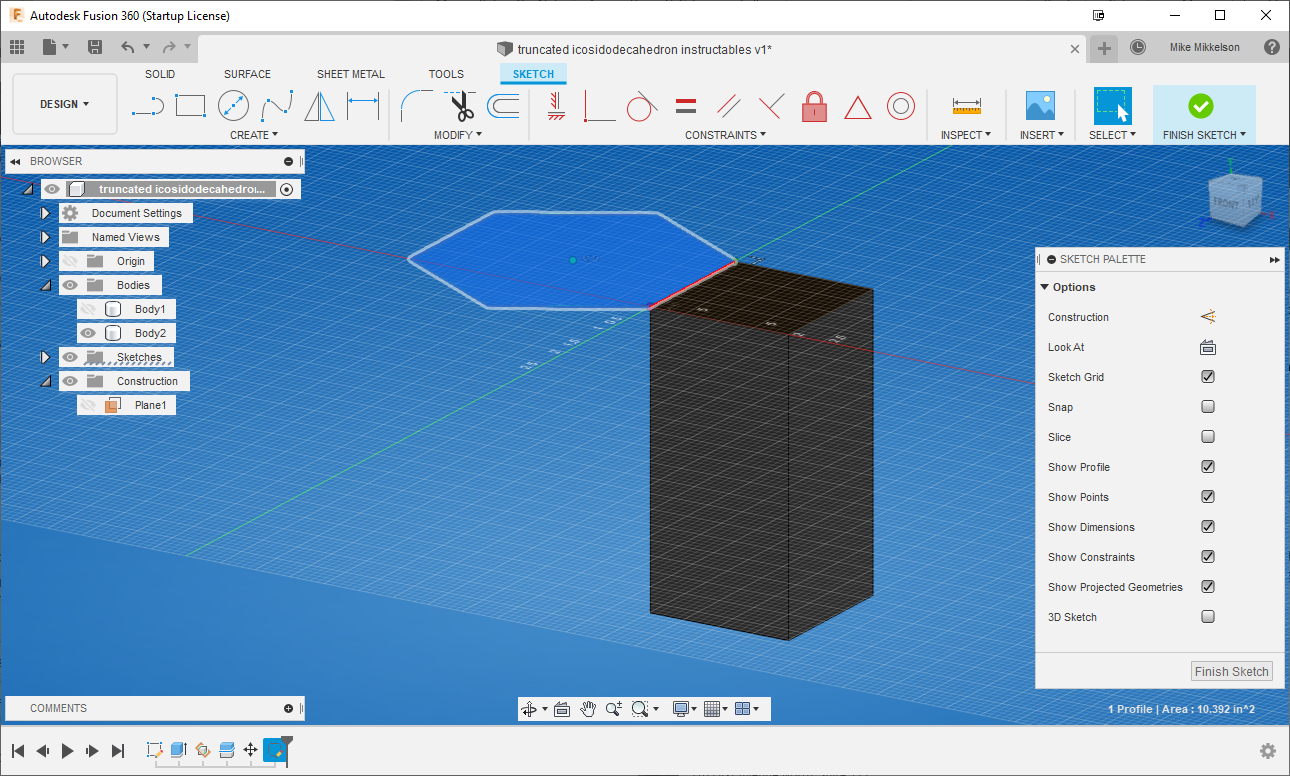The height and width of the screenshot is (776, 1290).
Task: Activate the Trim tool in Modify
Action: pos(461,104)
